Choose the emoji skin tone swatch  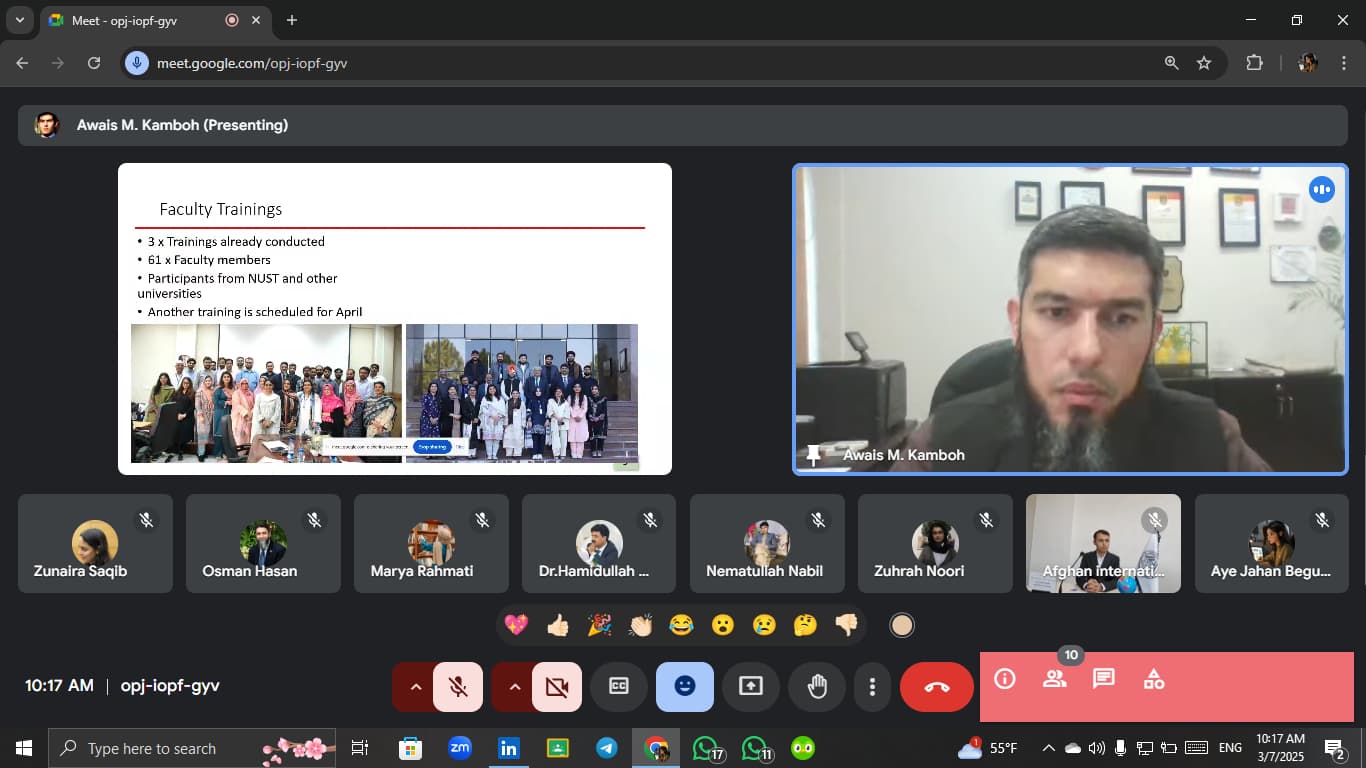pyautogui.click(x=902, y=625)
